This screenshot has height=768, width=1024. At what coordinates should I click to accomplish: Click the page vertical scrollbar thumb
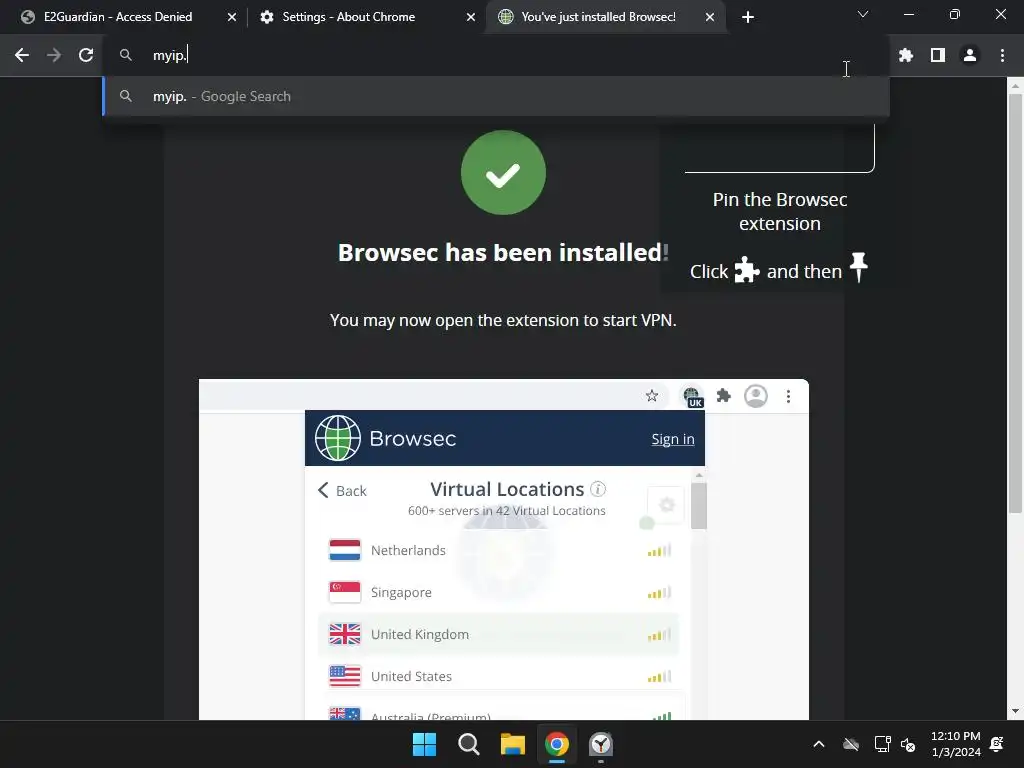pyautogui.click(x=1015, y=304)
